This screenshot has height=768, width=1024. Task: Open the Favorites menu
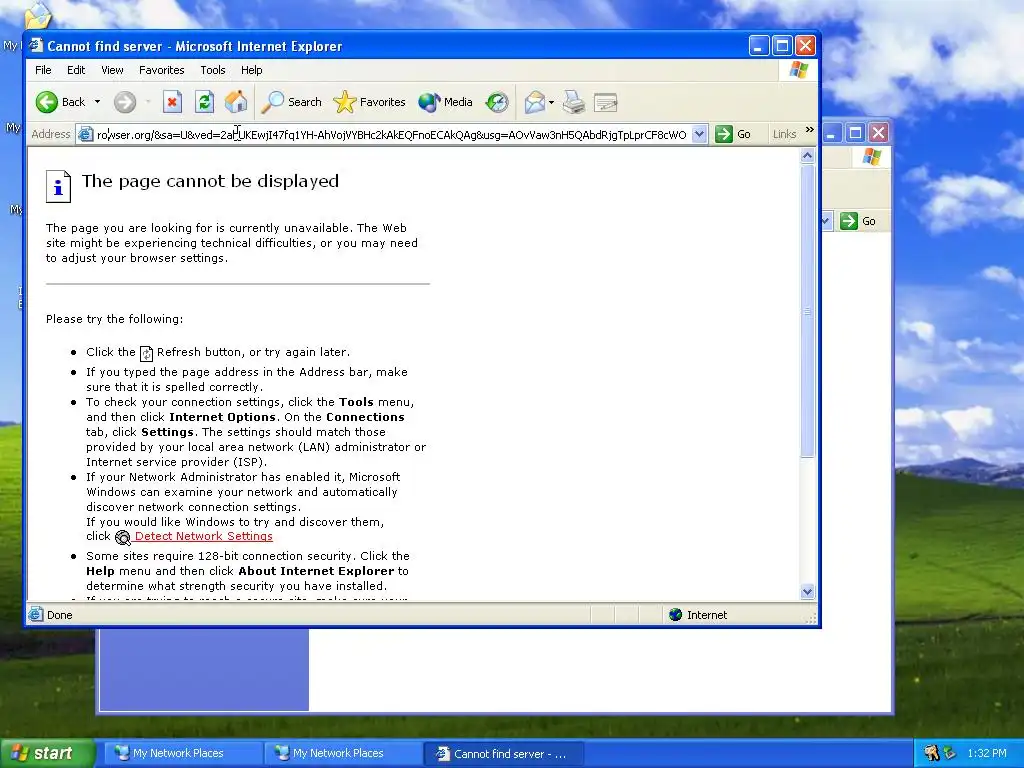point(161,70)
